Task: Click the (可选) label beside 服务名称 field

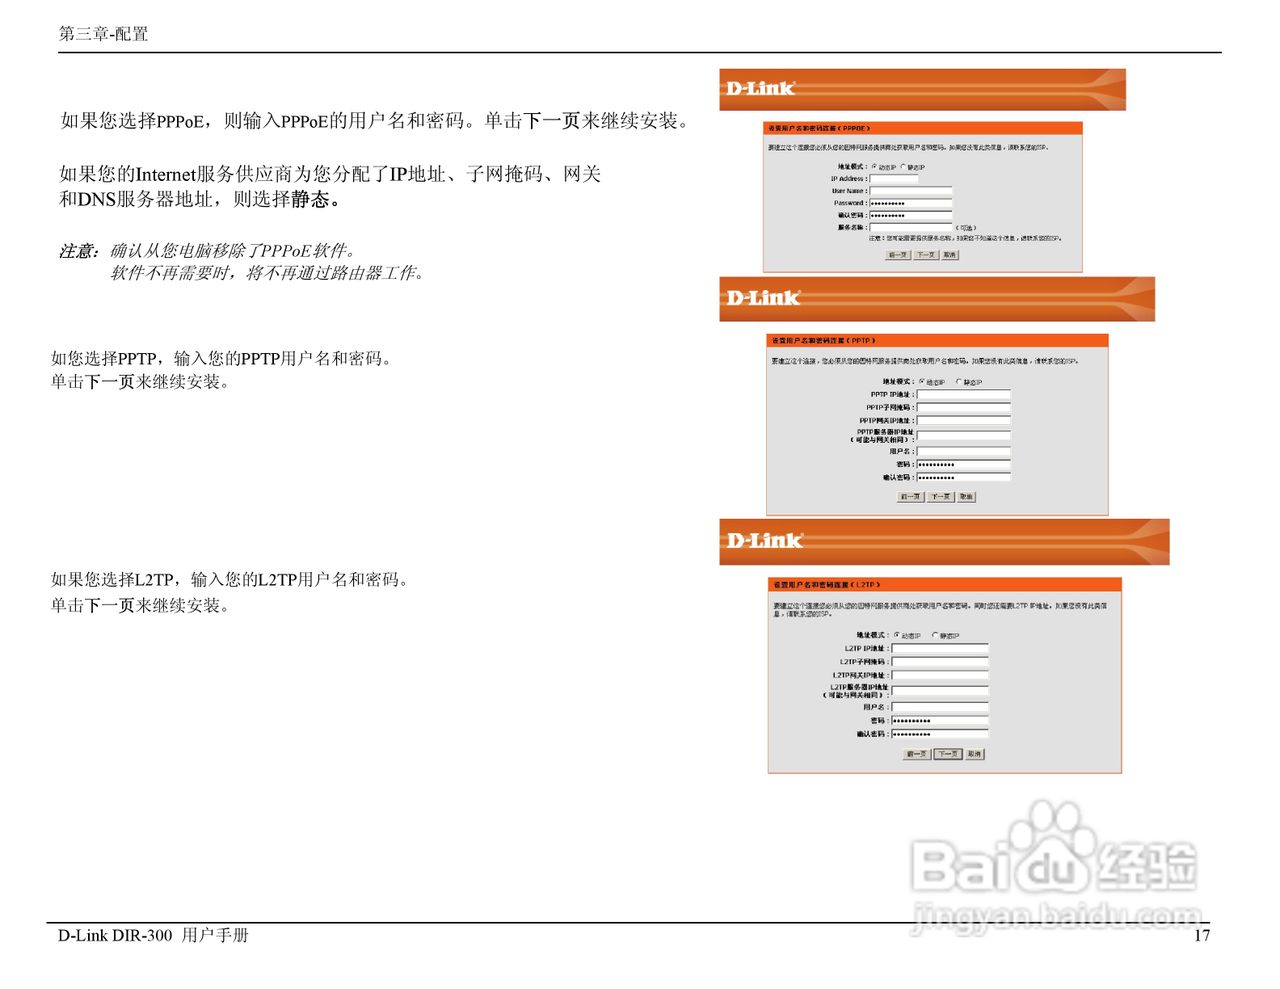Action: click(966, 228)
